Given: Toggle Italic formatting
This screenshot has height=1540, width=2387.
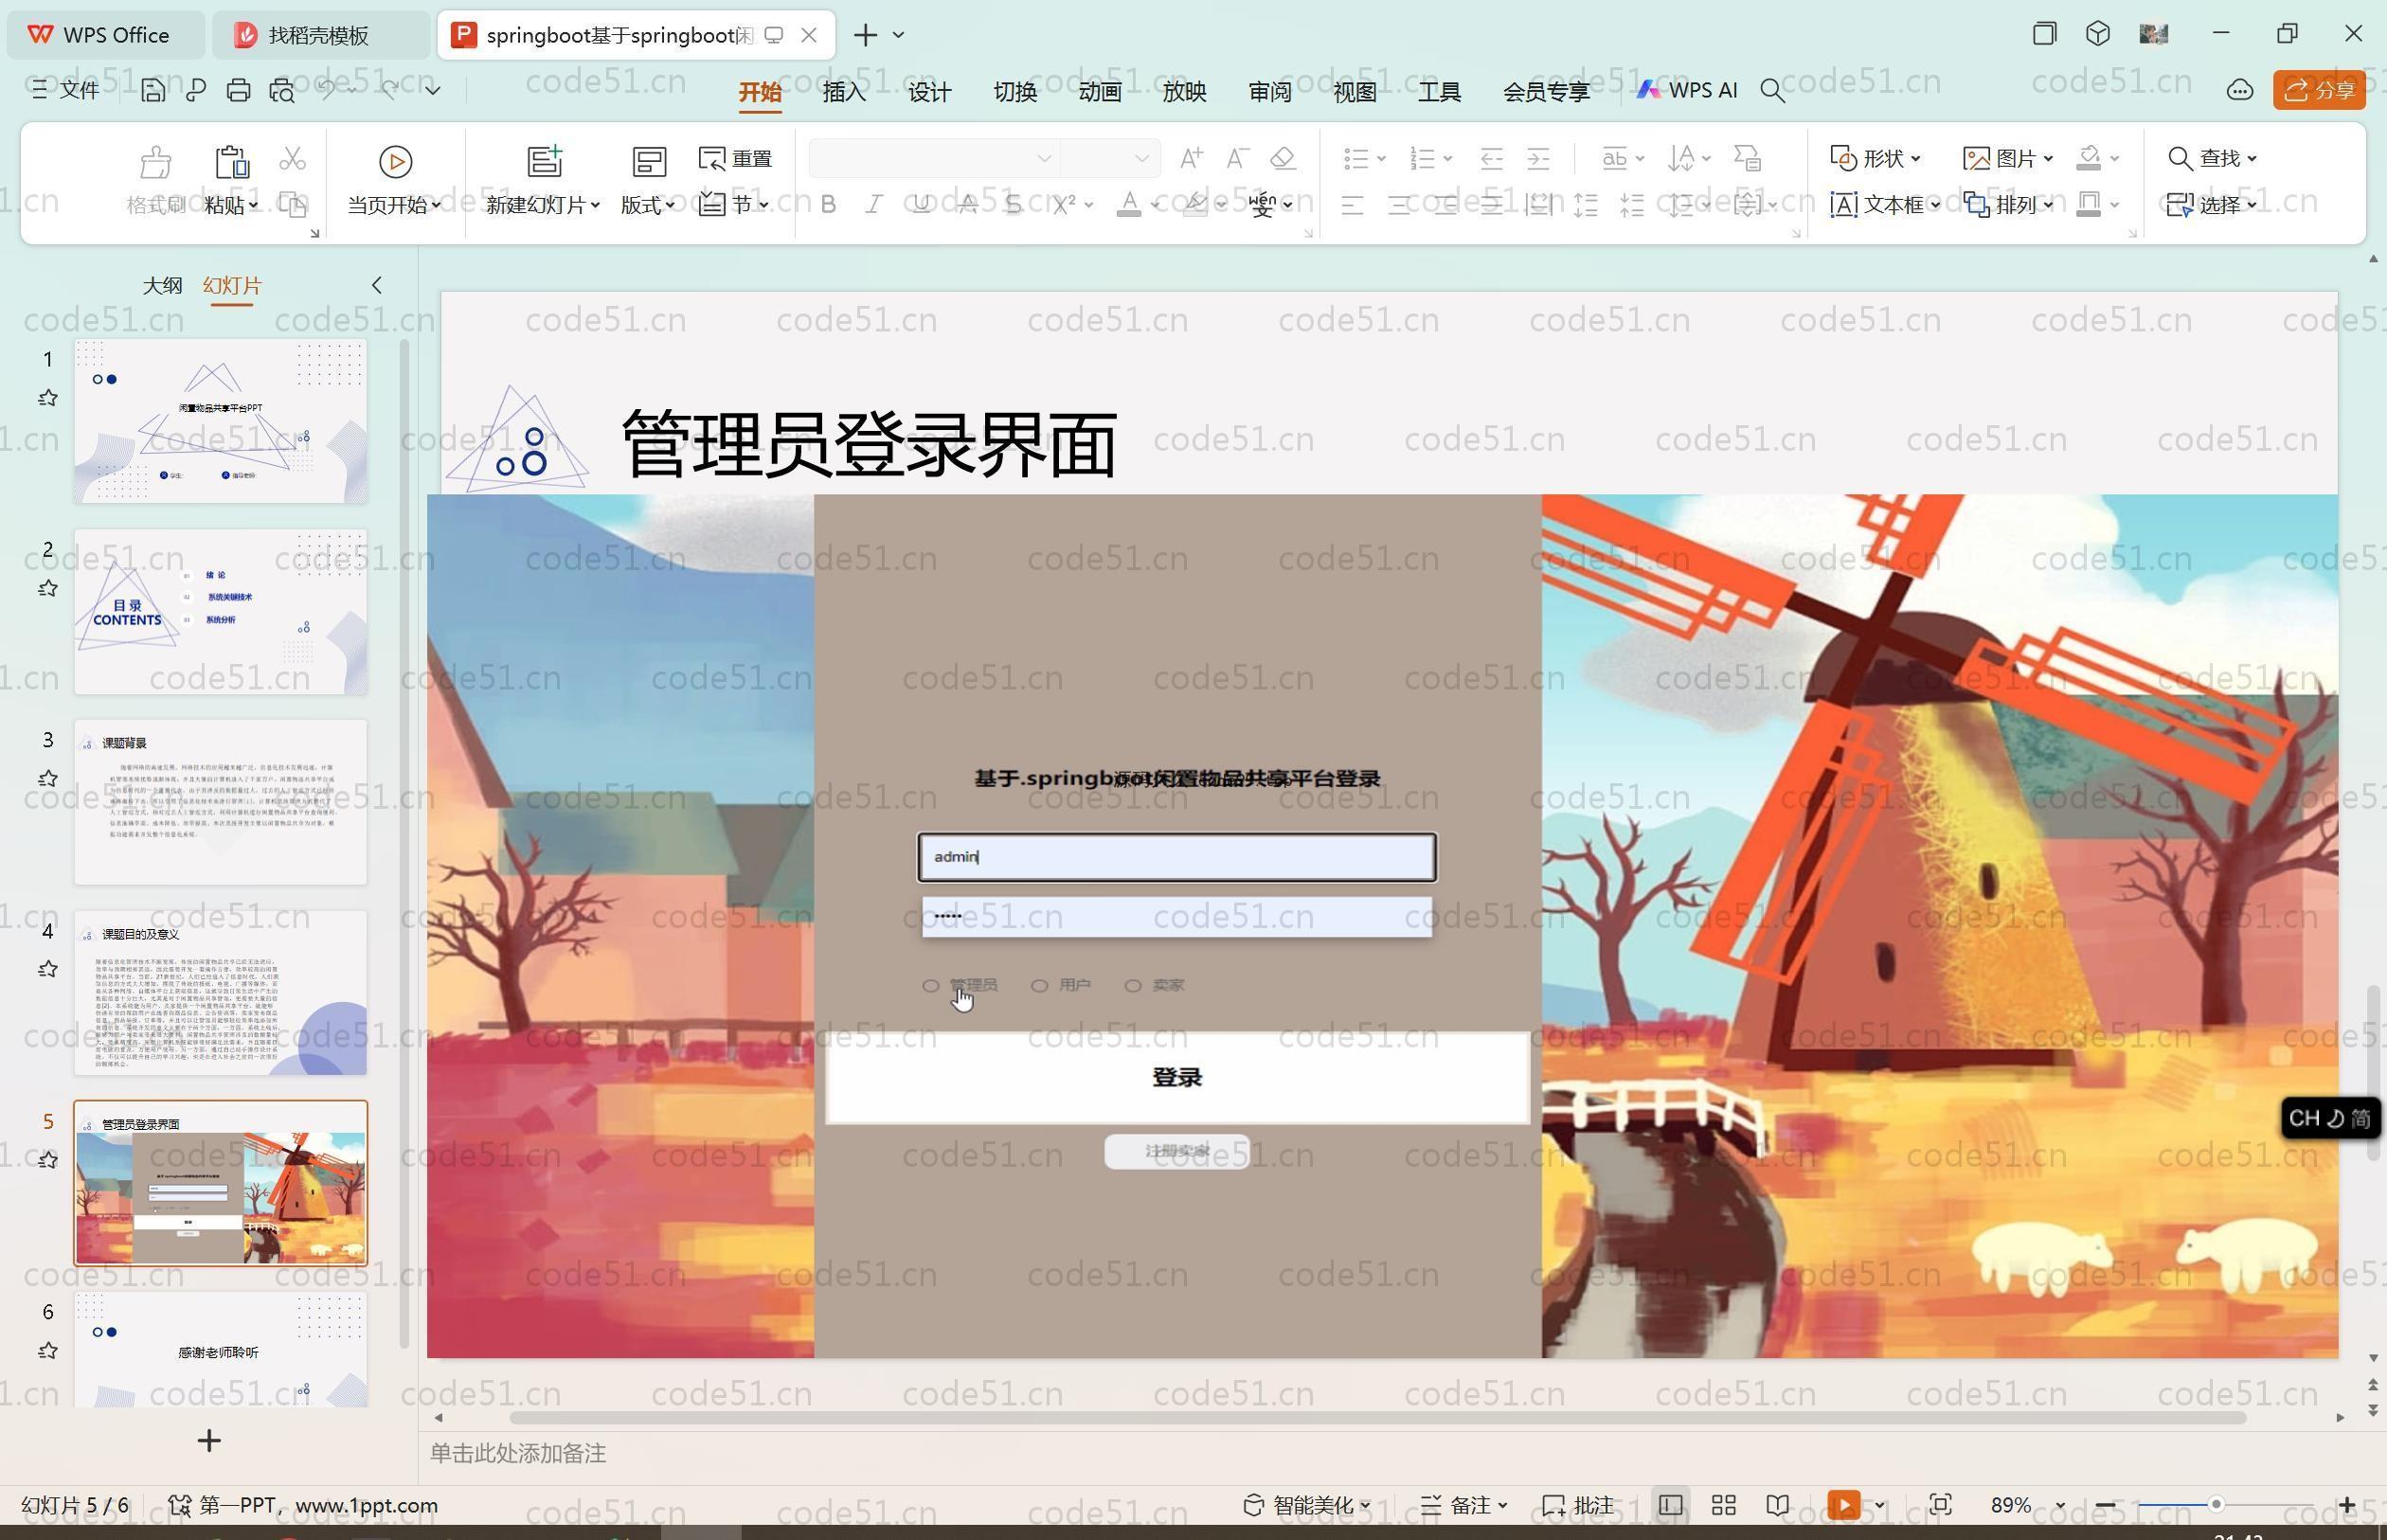Looking at the screenshot, I should (x=874, y=204).
